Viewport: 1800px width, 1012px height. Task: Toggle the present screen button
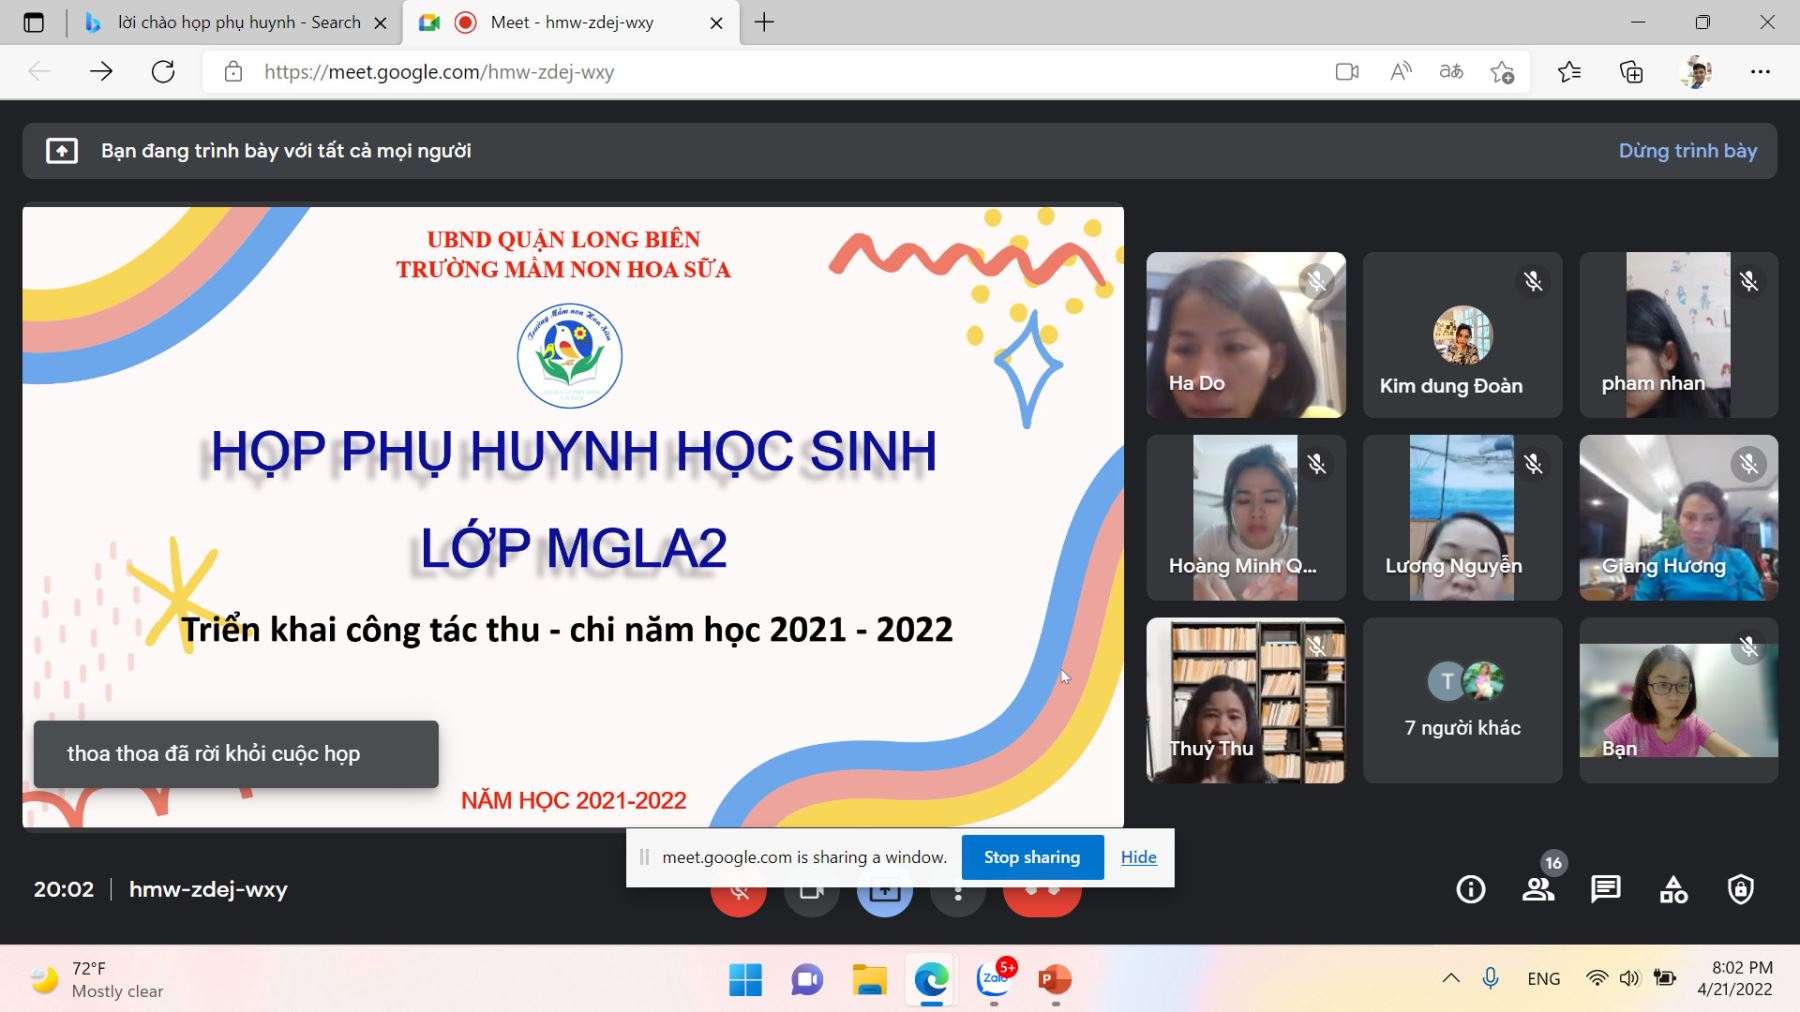pyautogui.click(x=884, y=899)
